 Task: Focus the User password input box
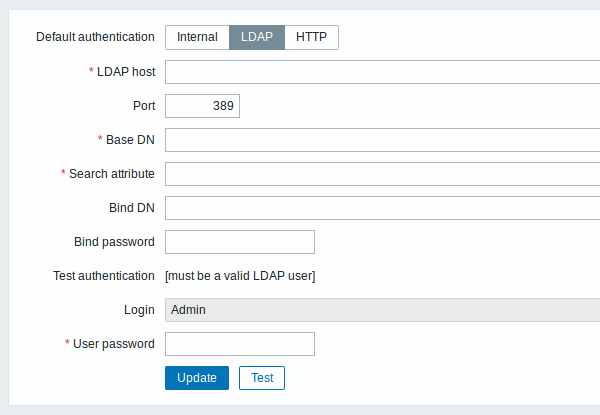240,344
